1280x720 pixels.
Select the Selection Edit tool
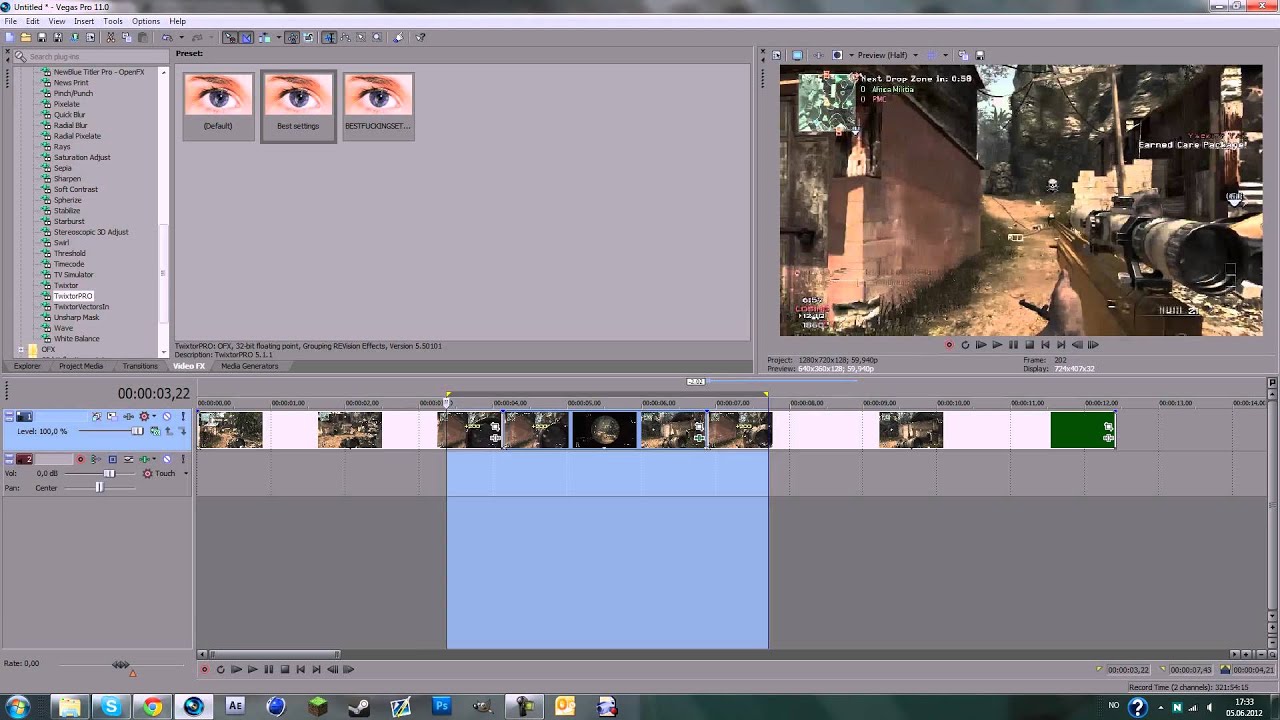pyautogui.click(x=361, y=37)
